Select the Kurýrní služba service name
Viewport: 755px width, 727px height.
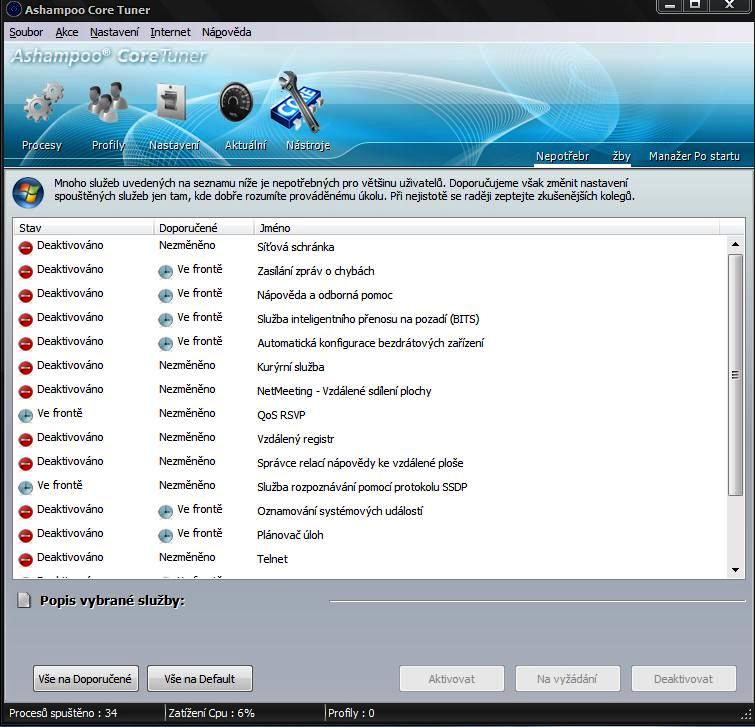click(291, 367)
